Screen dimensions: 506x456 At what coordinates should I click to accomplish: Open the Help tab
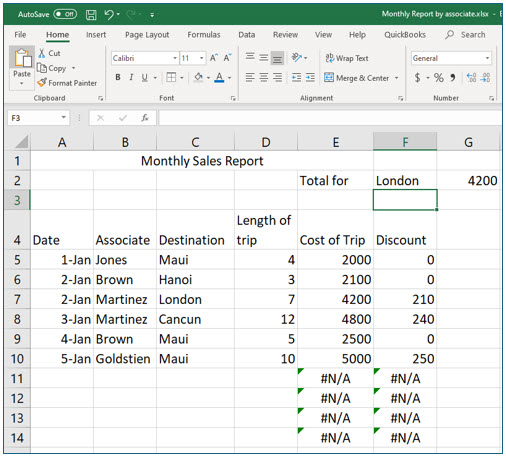click(x=357, y=35)
